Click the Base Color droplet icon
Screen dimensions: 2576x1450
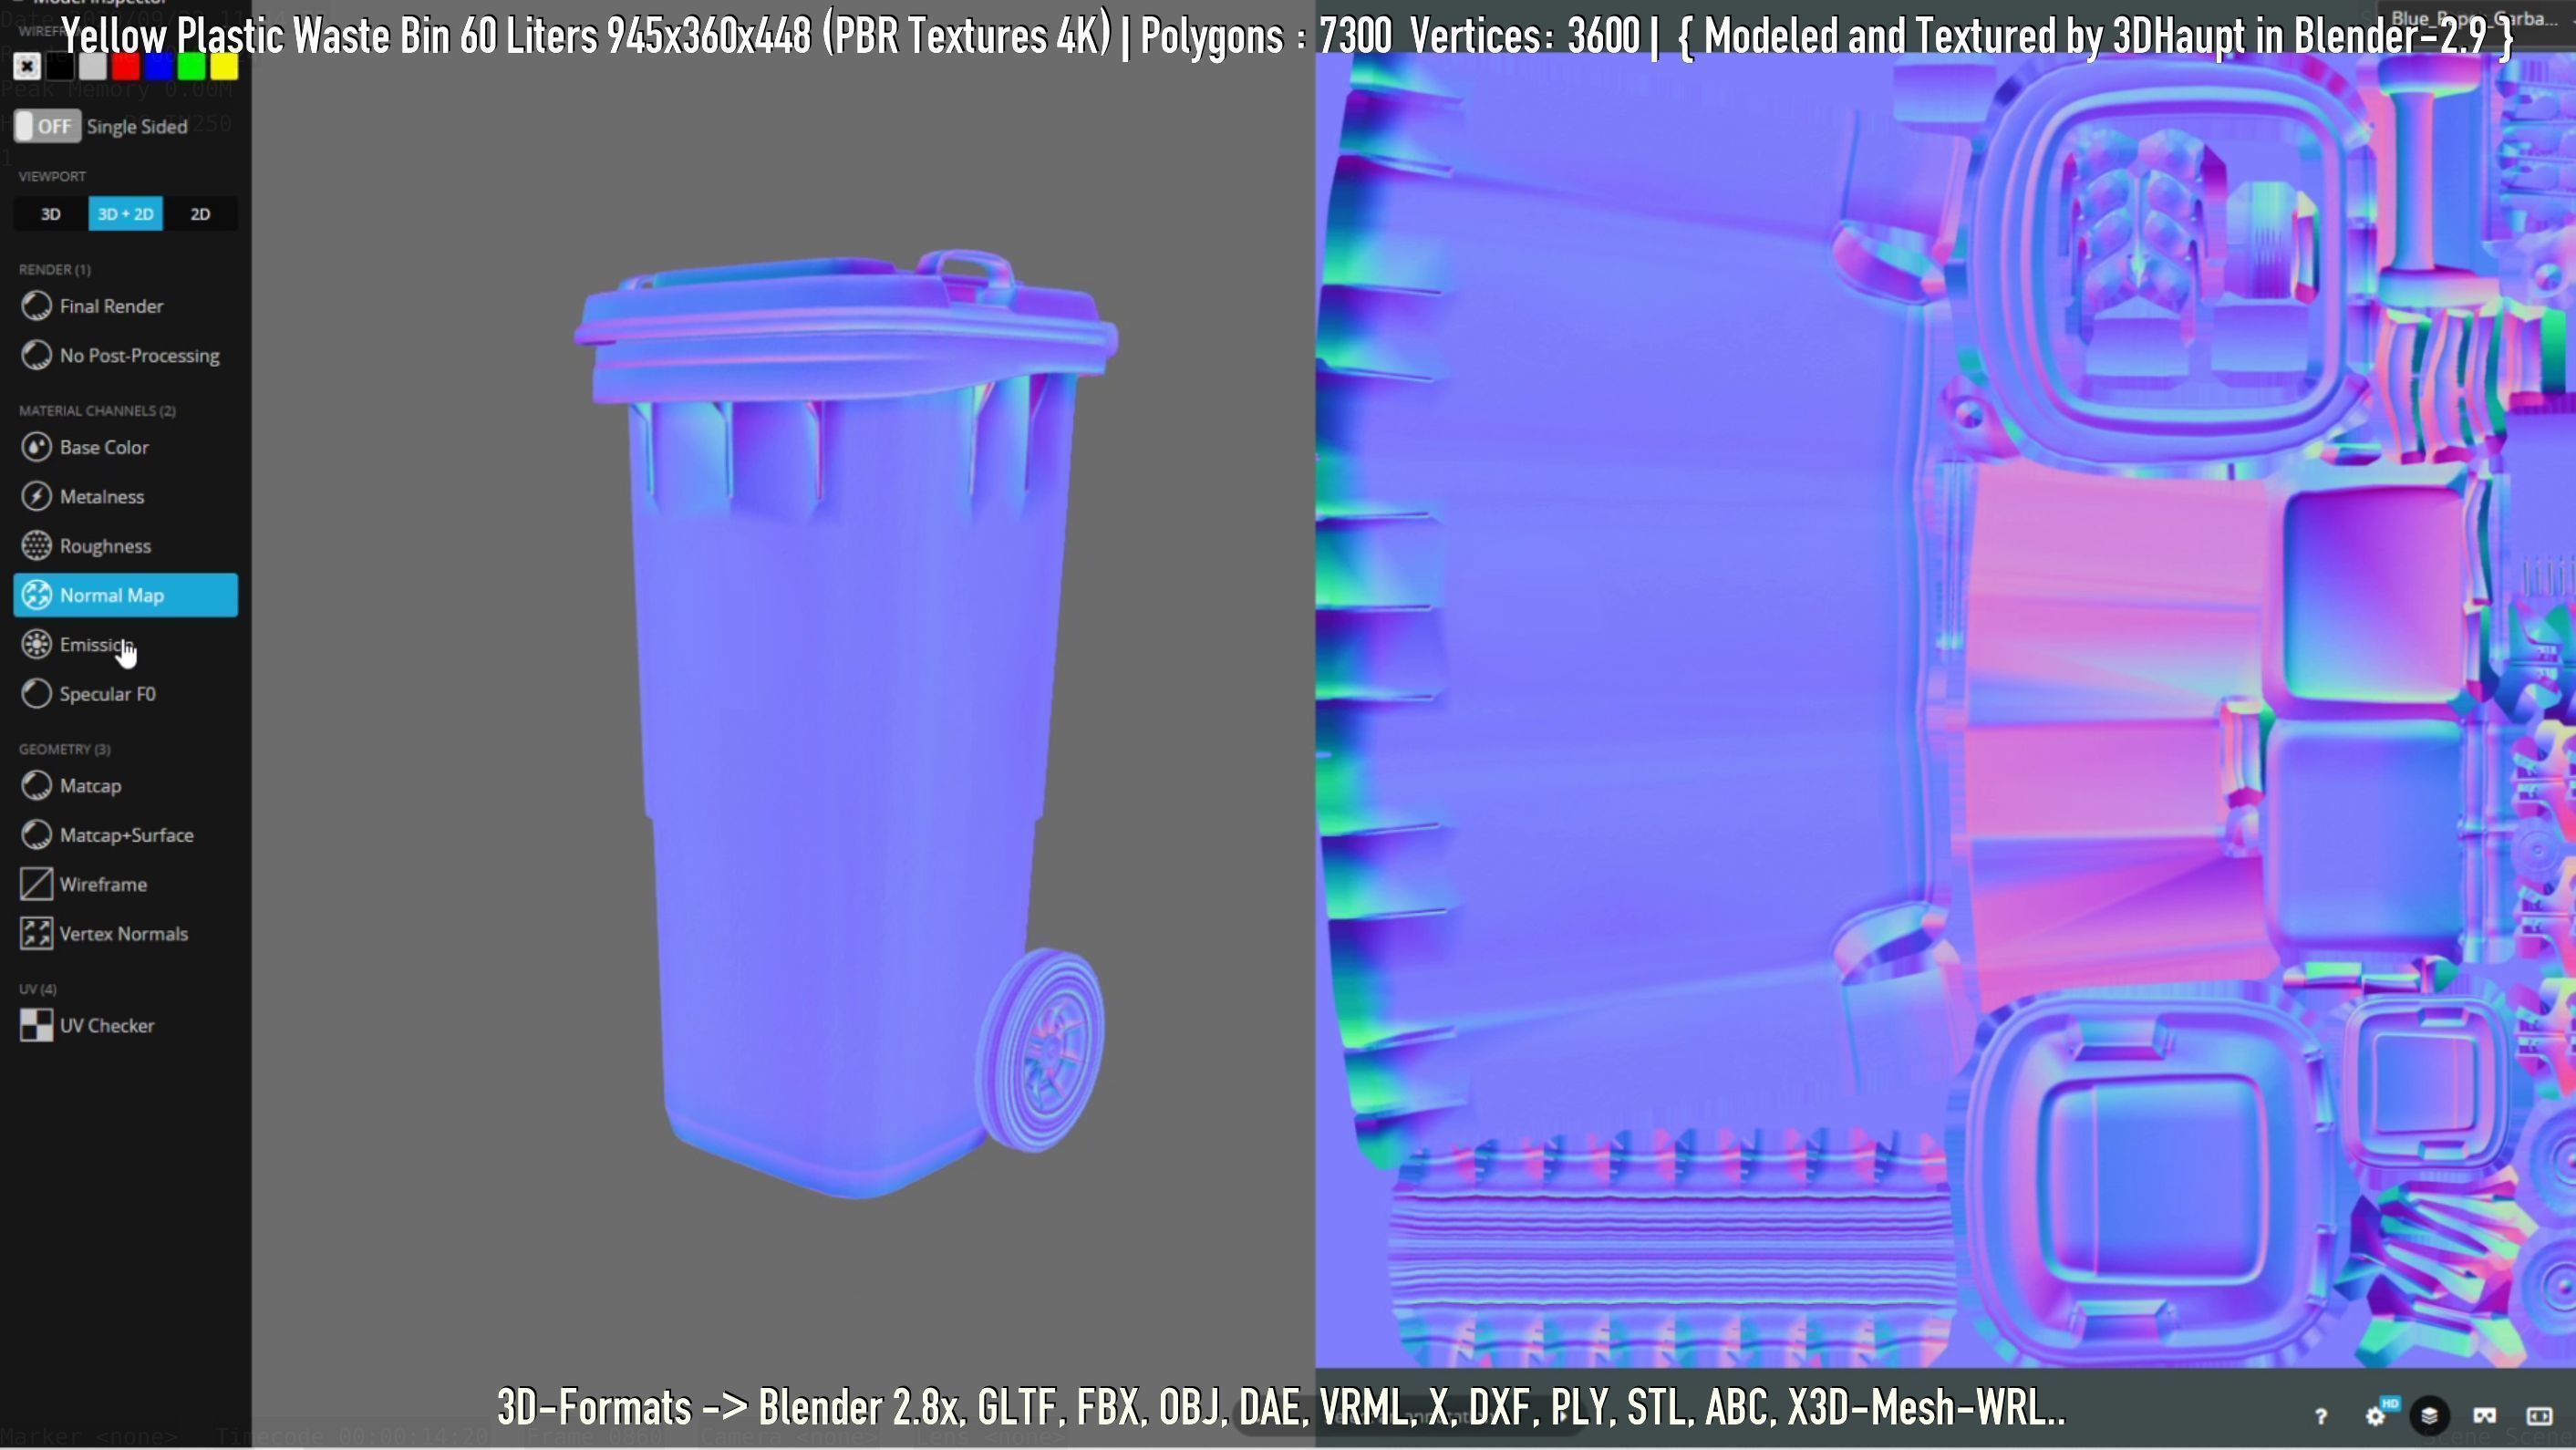tap(37, 447)
